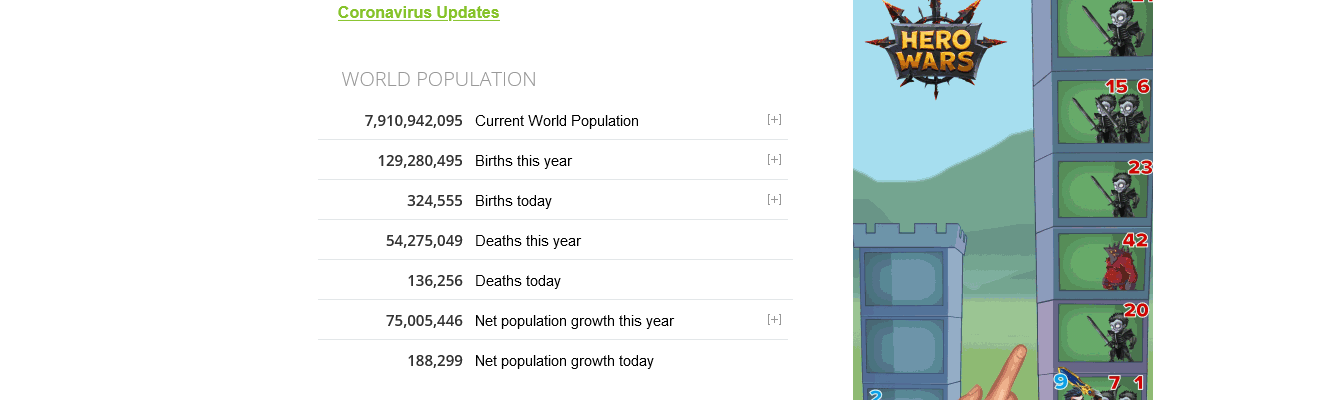1344x400 pixels.
Task: Expand Net population growth this year
Action: tap(774, 320)
